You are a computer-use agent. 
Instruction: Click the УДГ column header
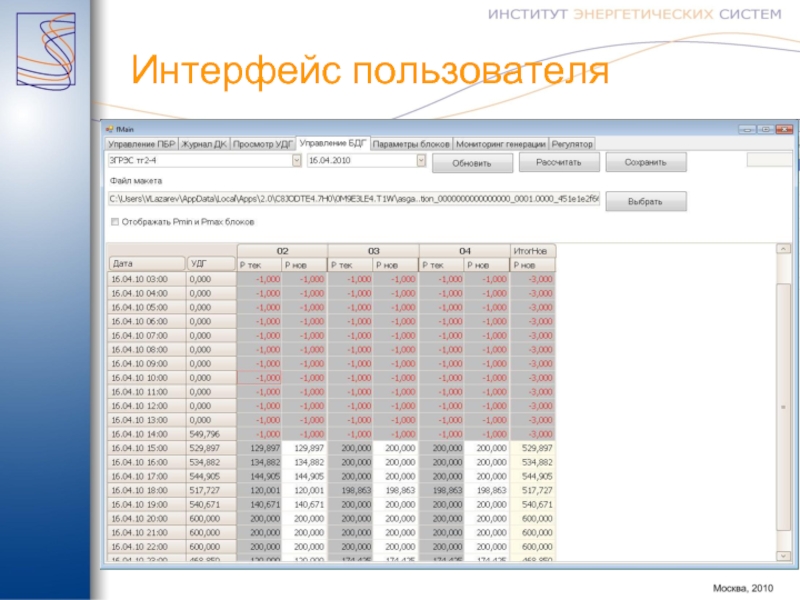211,263
